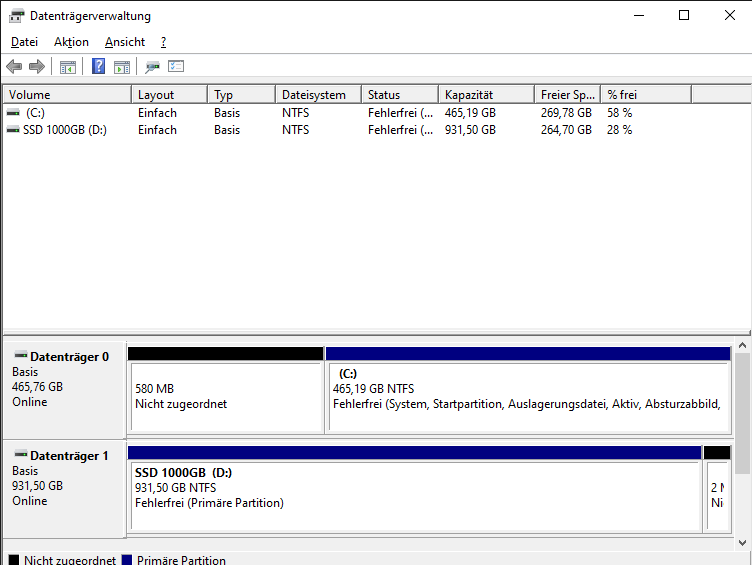Click the properties checklist toolbar icon

tap(176, 66)
